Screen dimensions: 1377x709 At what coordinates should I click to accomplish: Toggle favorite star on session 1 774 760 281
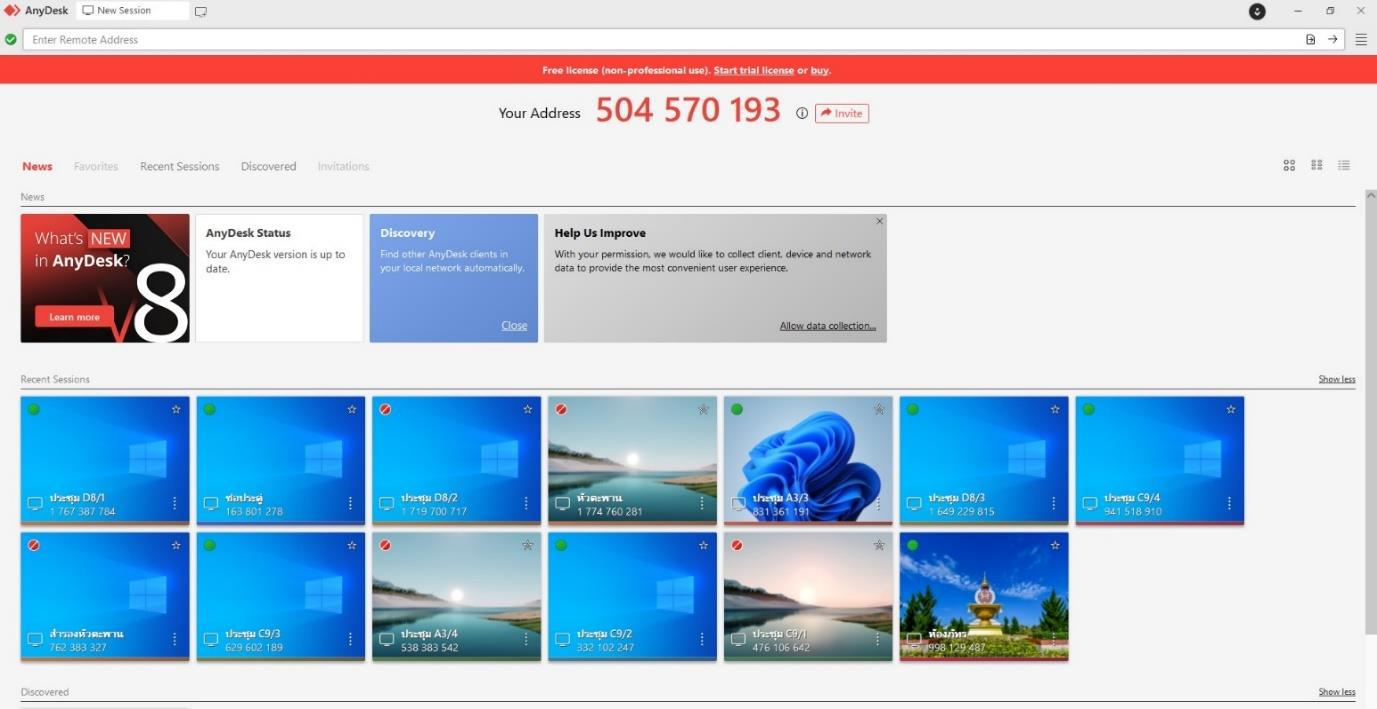[704, 409]
